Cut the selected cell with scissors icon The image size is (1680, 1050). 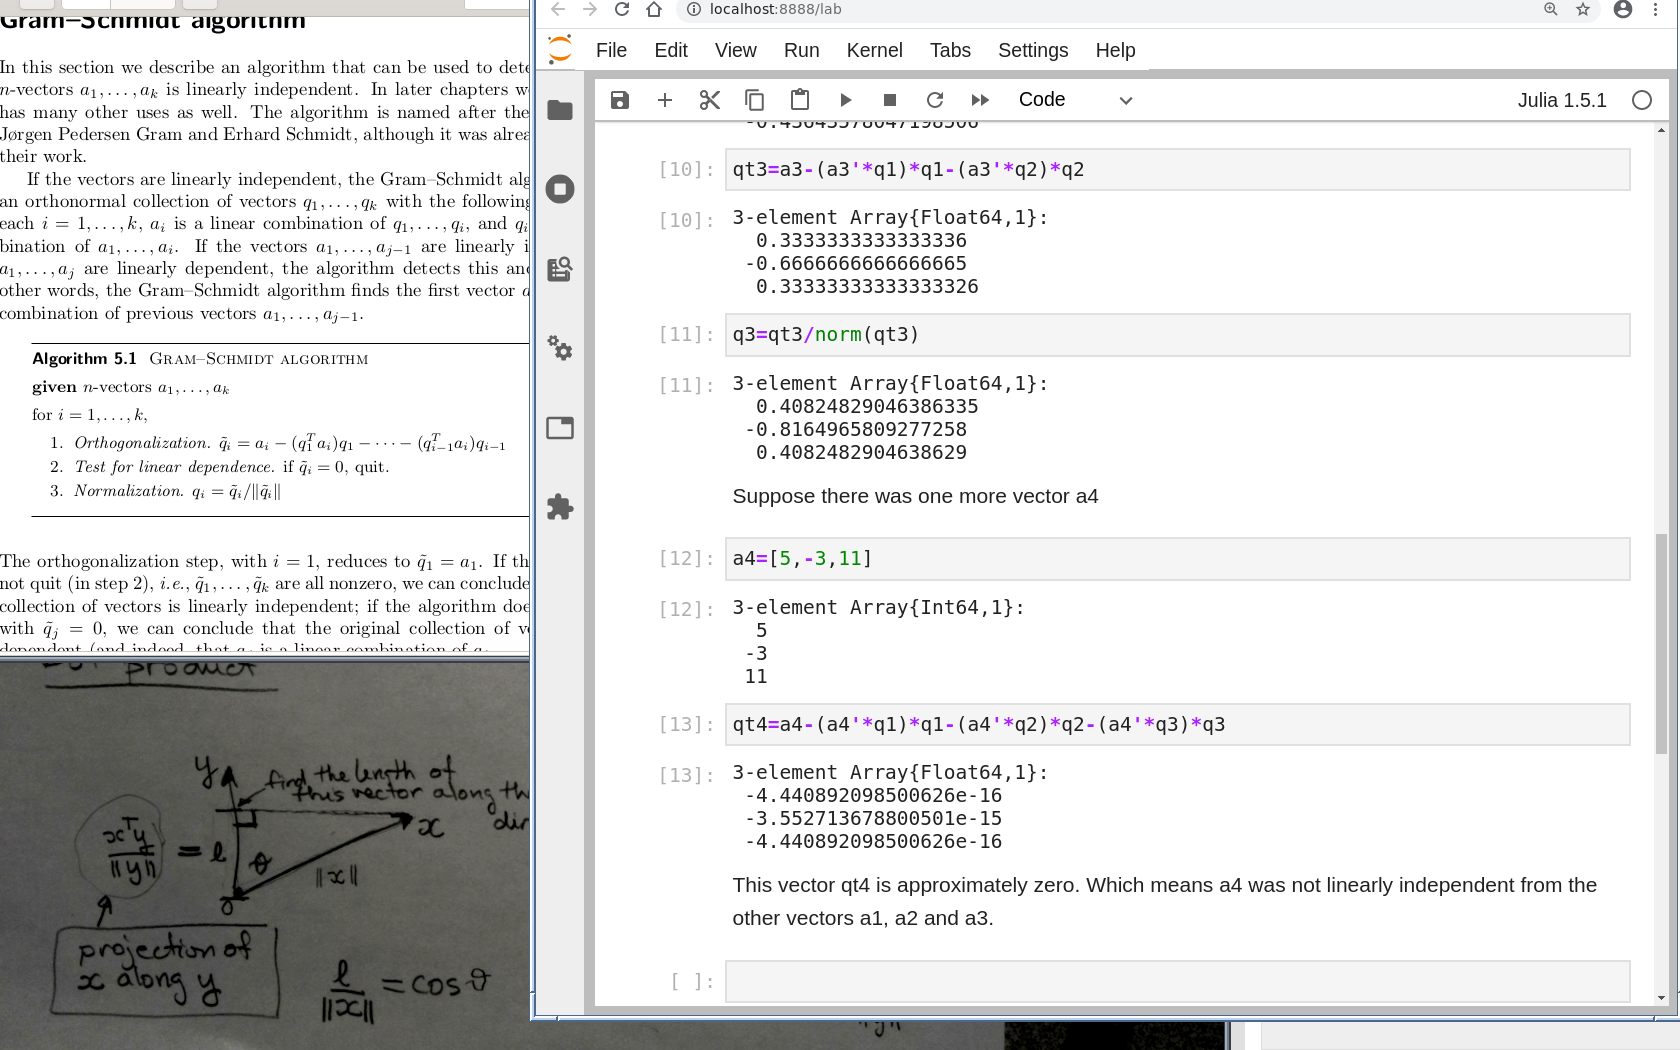710,100
